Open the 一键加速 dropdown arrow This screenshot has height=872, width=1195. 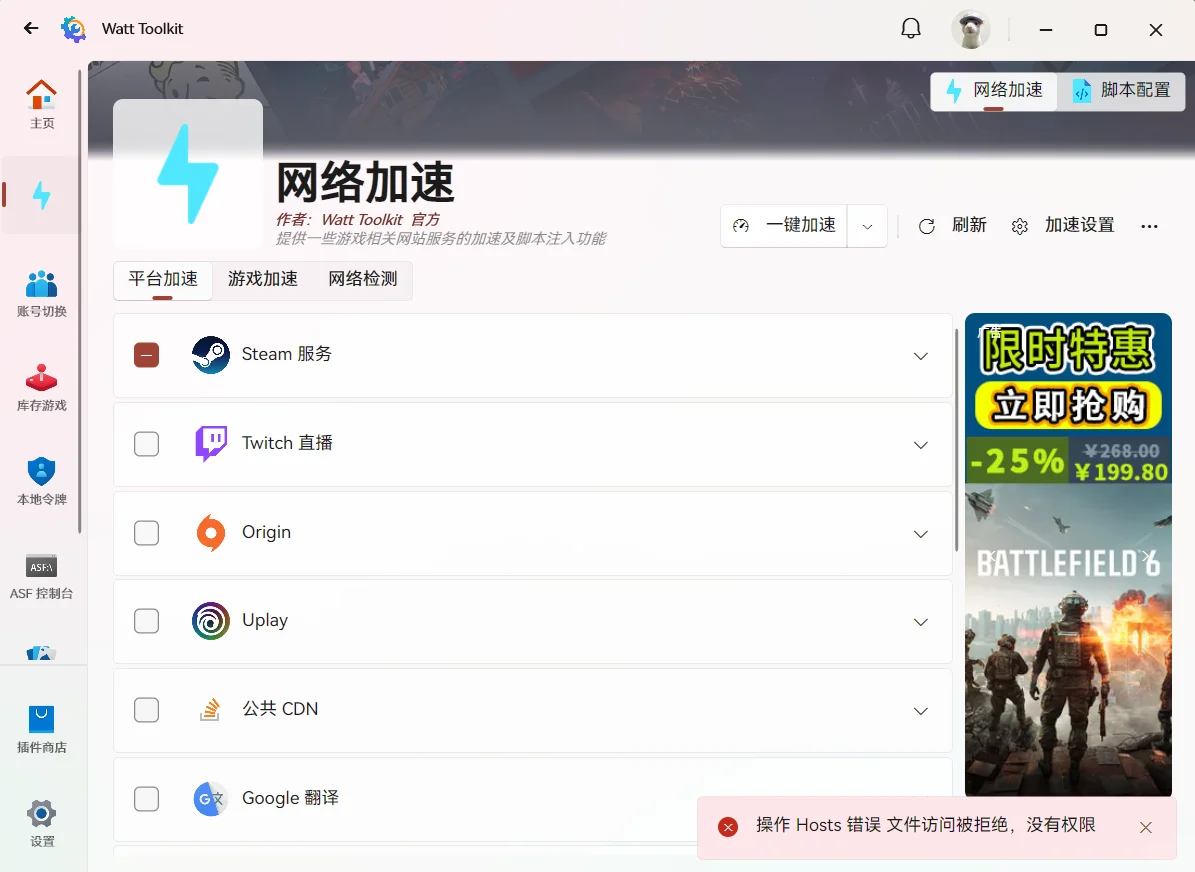point(867,225)
